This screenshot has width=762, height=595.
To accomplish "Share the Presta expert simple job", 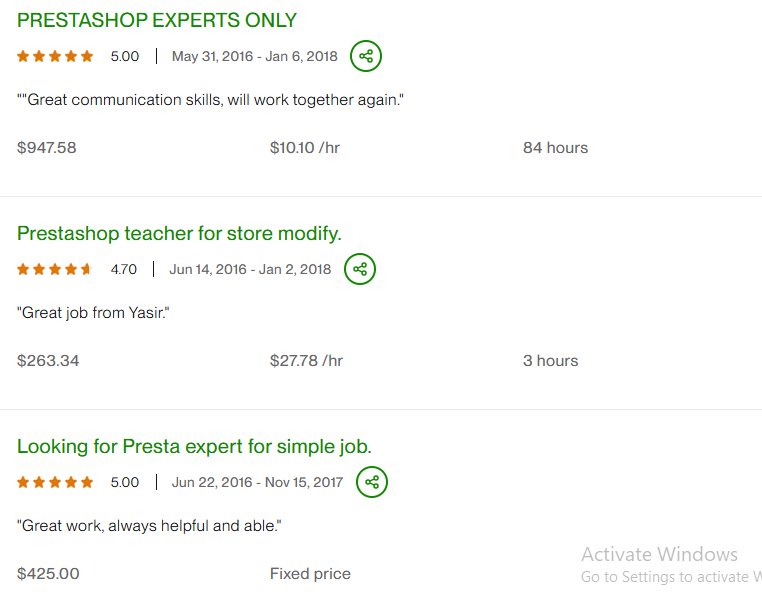I will (372, 482).
